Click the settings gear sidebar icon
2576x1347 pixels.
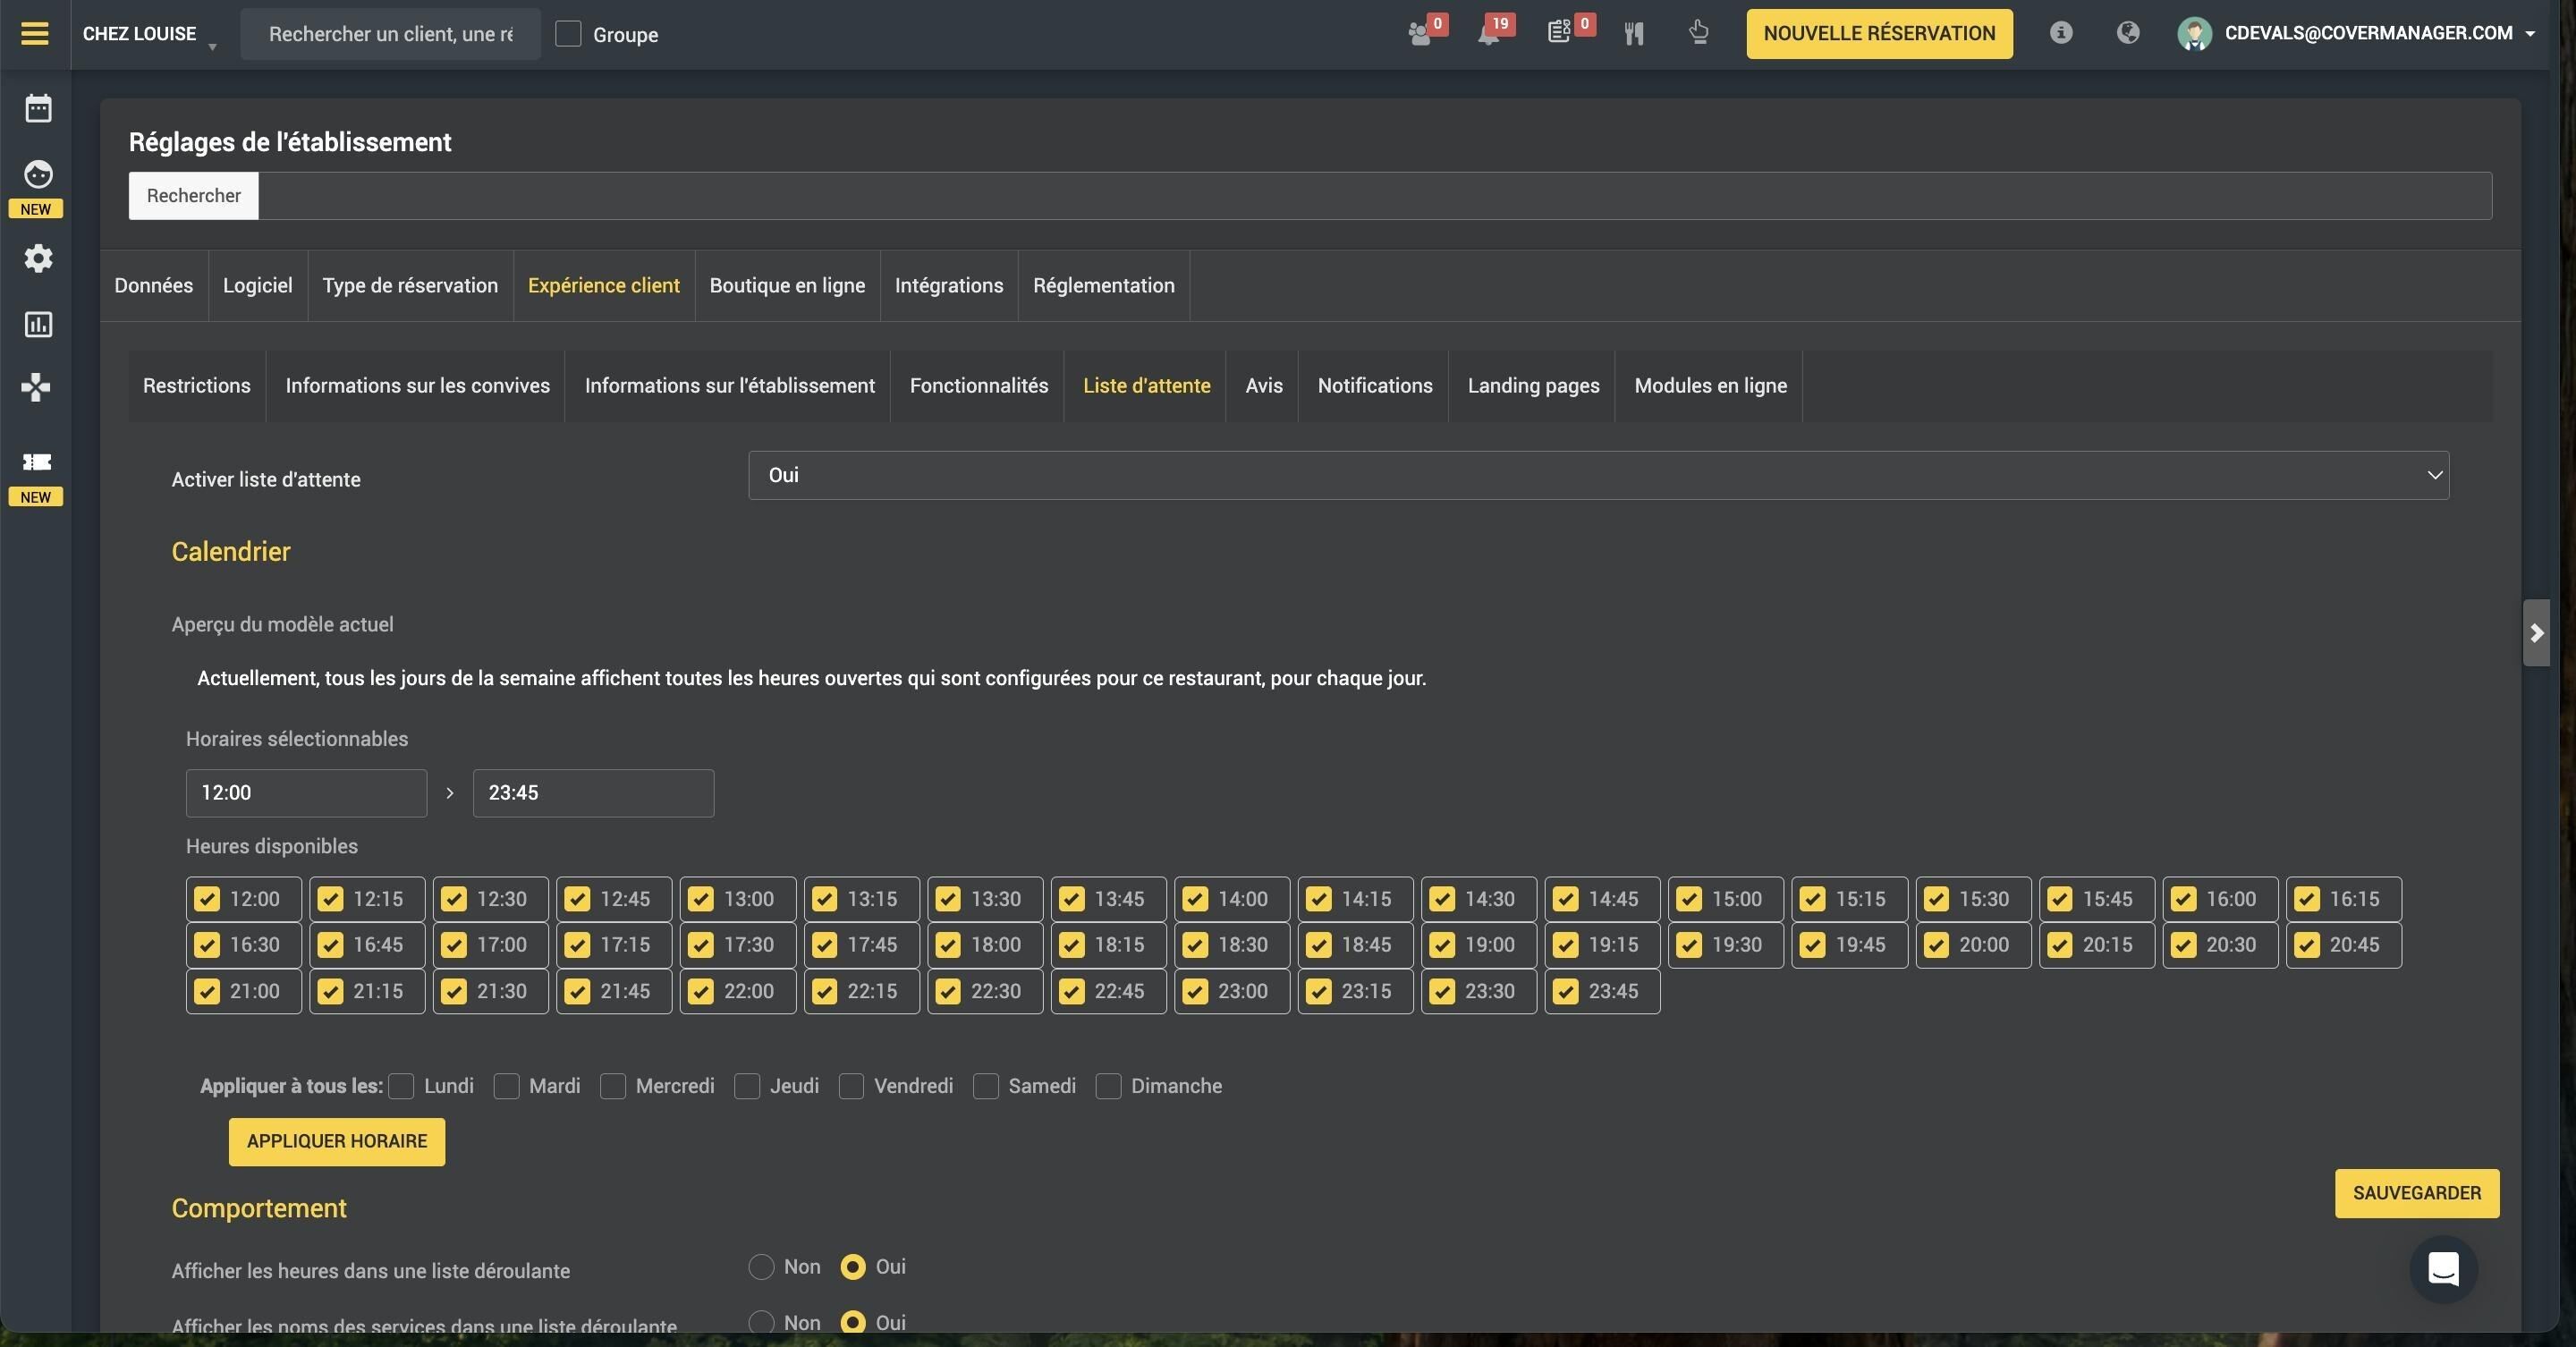point(38,258)
